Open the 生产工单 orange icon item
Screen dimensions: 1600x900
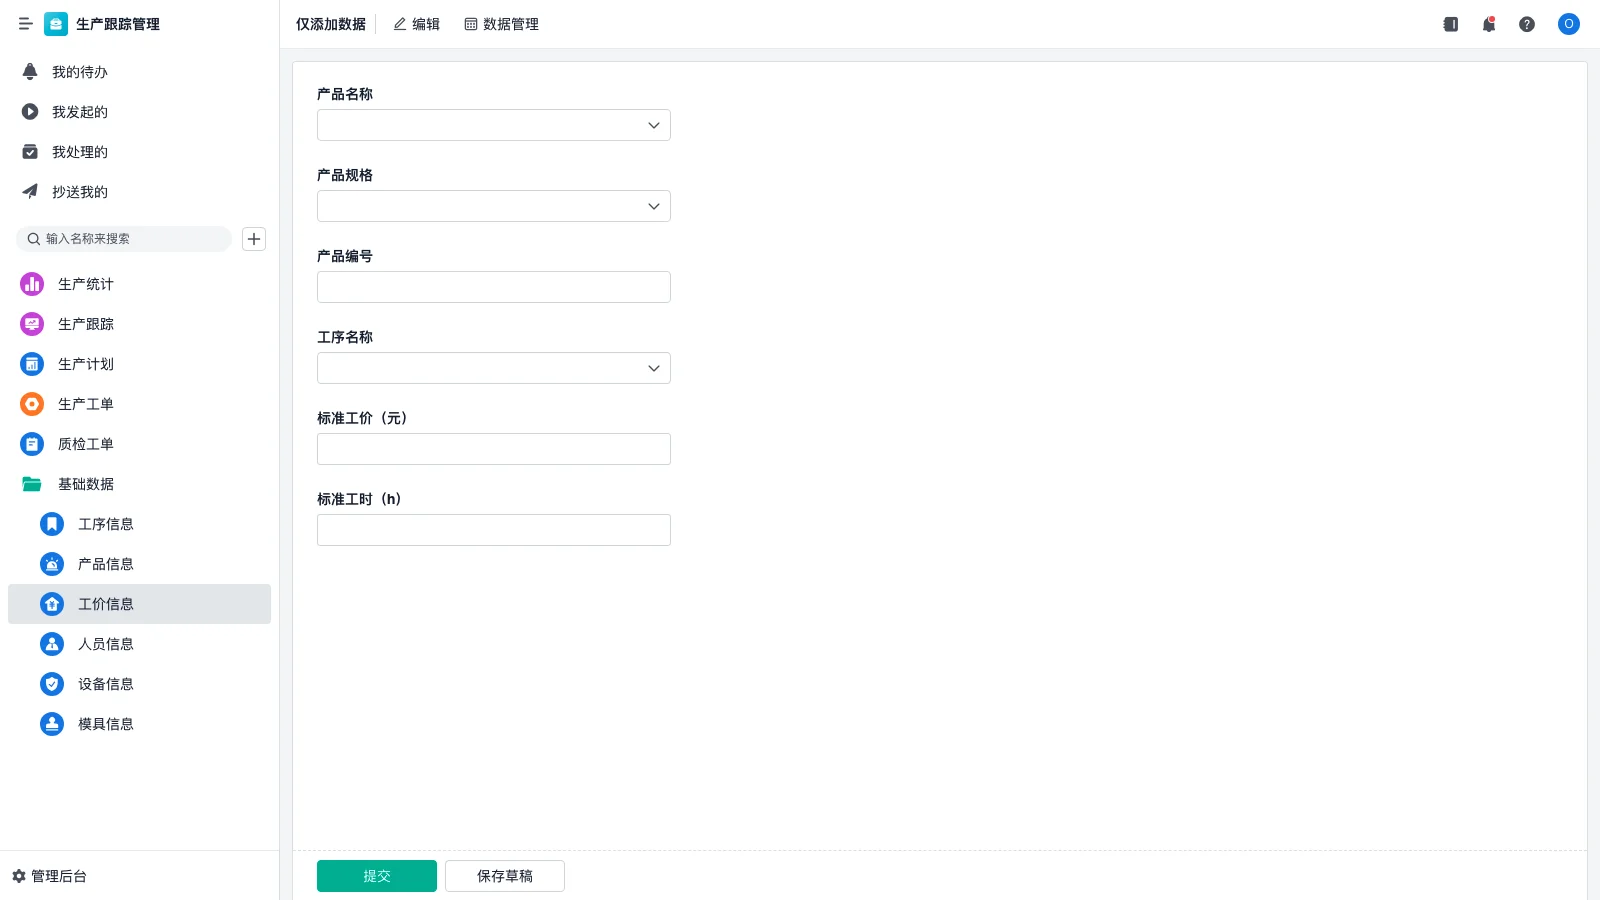[x=32, y=404]
